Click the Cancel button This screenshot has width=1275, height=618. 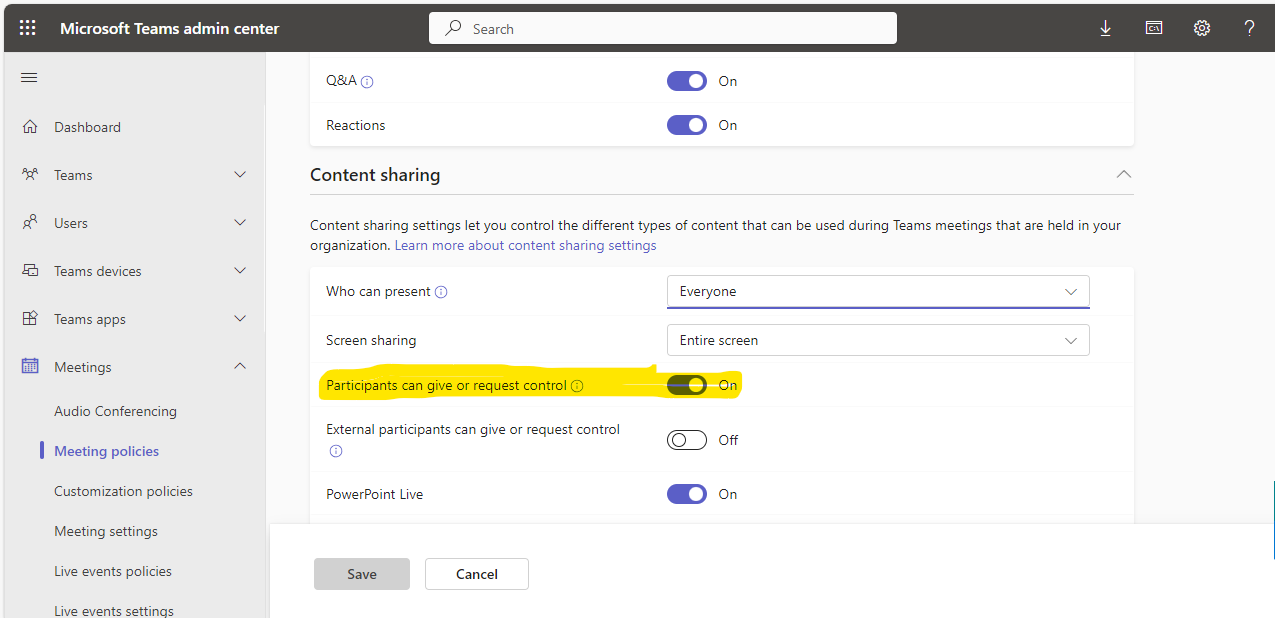pyautogui.click(x=477, y=574)
